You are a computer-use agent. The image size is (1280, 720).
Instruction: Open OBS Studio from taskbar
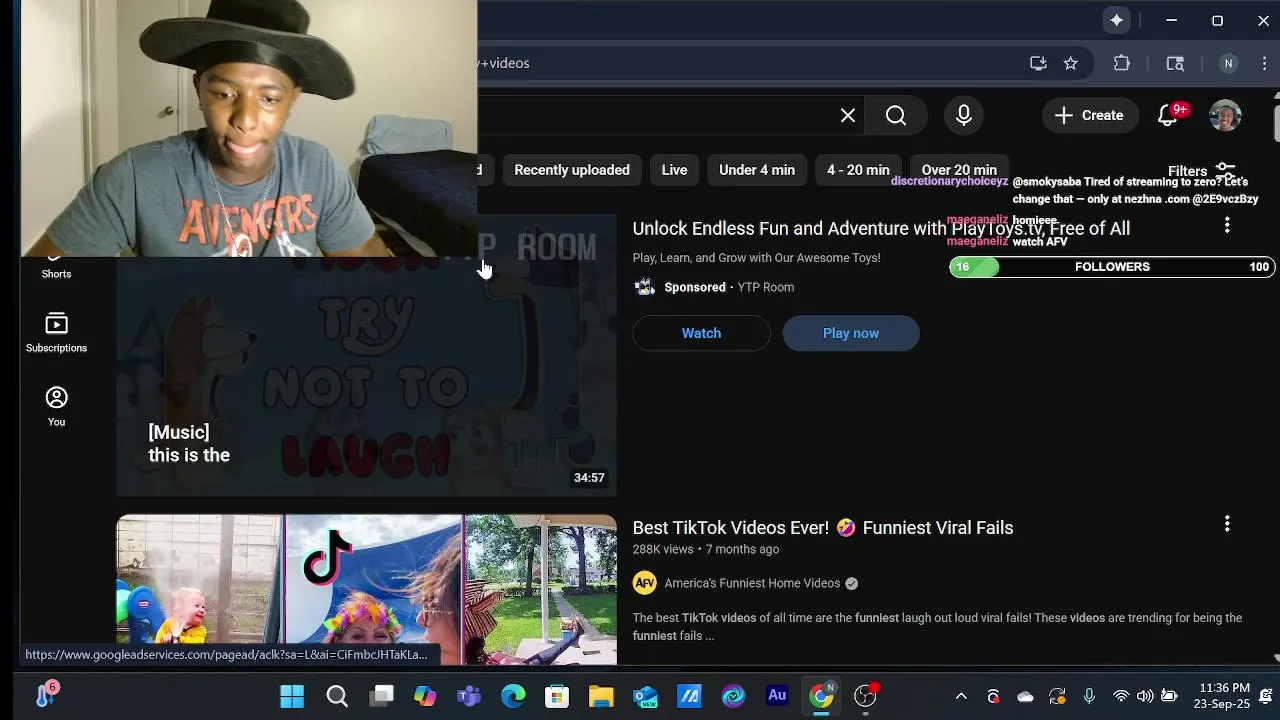point(865,696)
